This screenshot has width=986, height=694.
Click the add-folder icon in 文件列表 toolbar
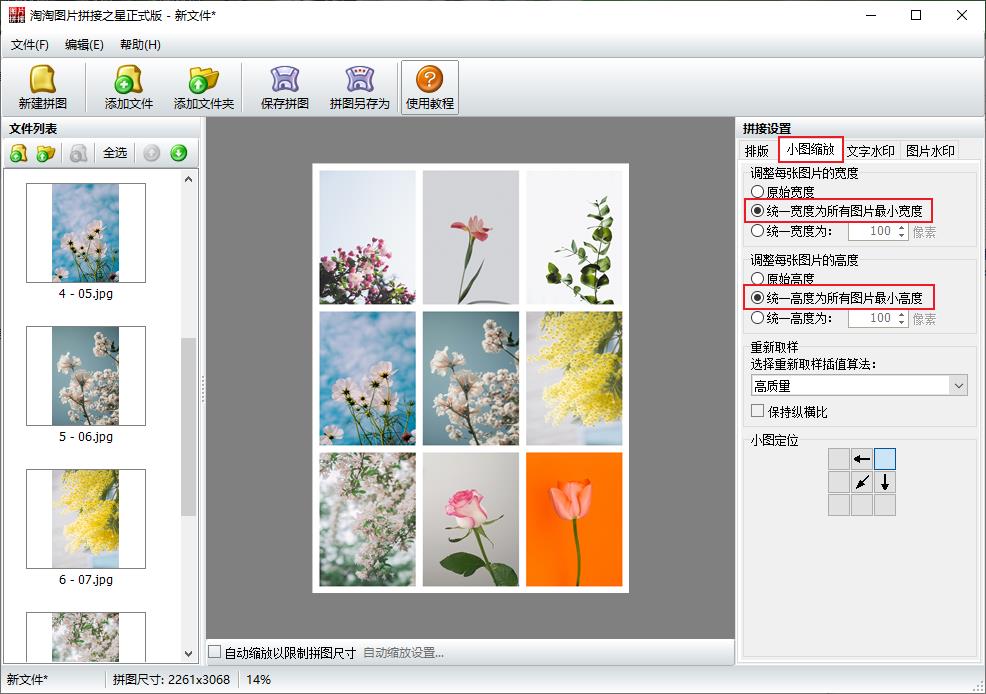click(x=46, y=153)
